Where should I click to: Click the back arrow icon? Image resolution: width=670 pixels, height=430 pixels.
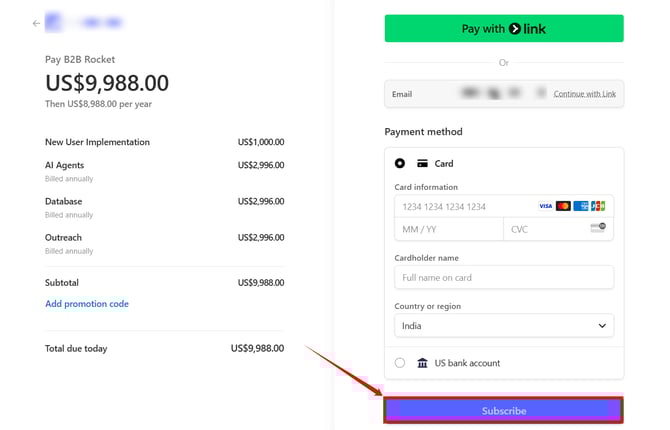(37, 23)
